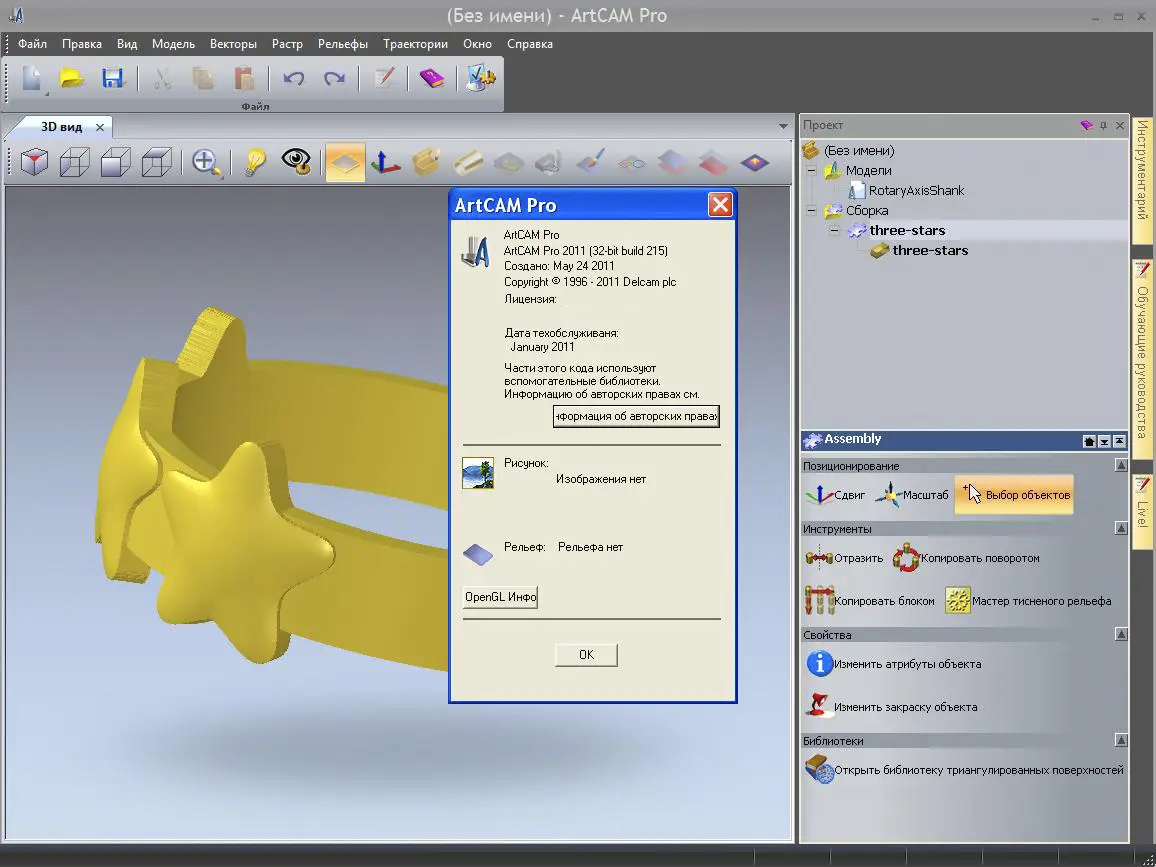Viewport: 1156px width, 867px height.
Task: Select the Сдвиг move tool
Action: pyautogui.click(x=835, y=495)
